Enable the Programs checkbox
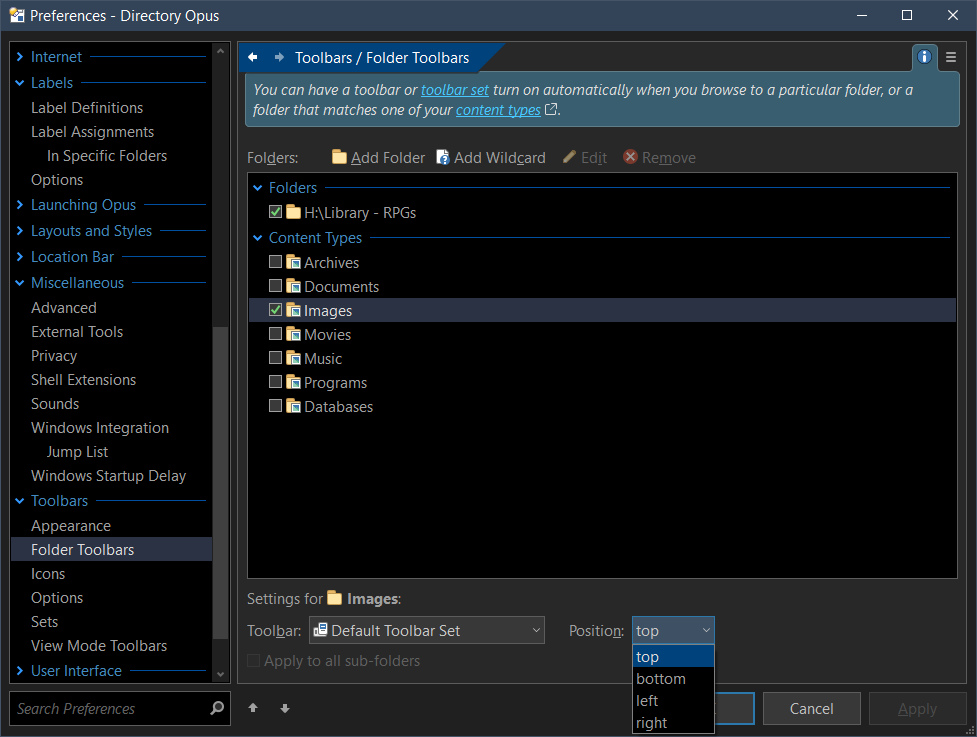Viewport: 977px width, 737px height. 275,382
